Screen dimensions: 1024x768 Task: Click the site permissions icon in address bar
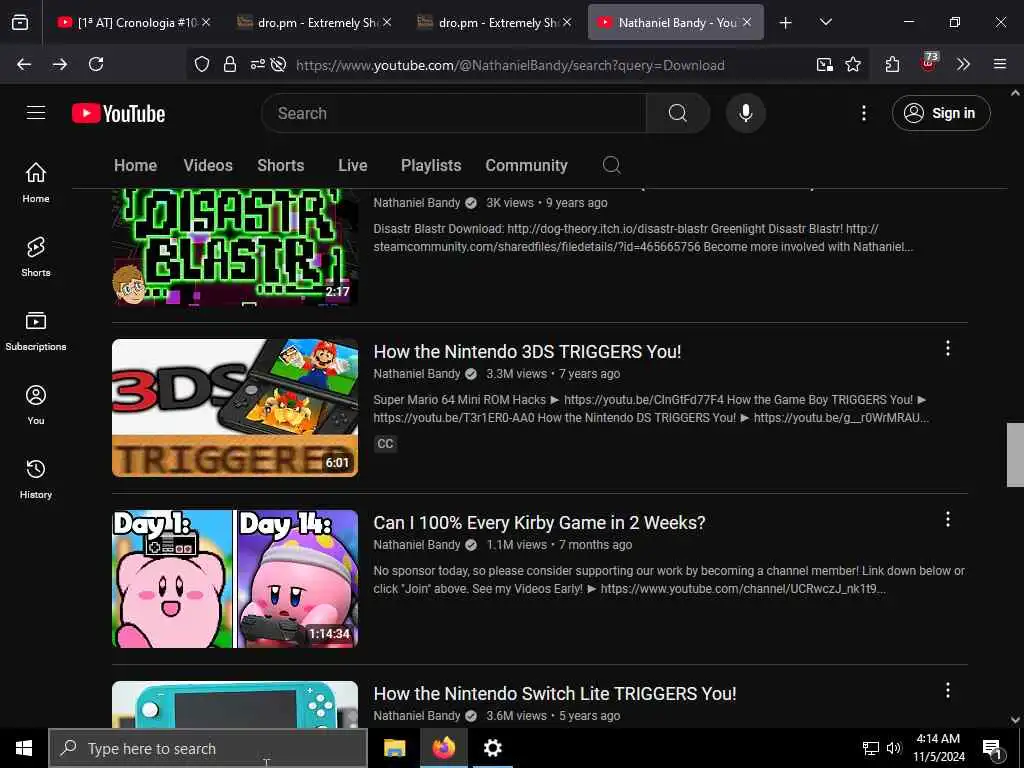[257, 64]
